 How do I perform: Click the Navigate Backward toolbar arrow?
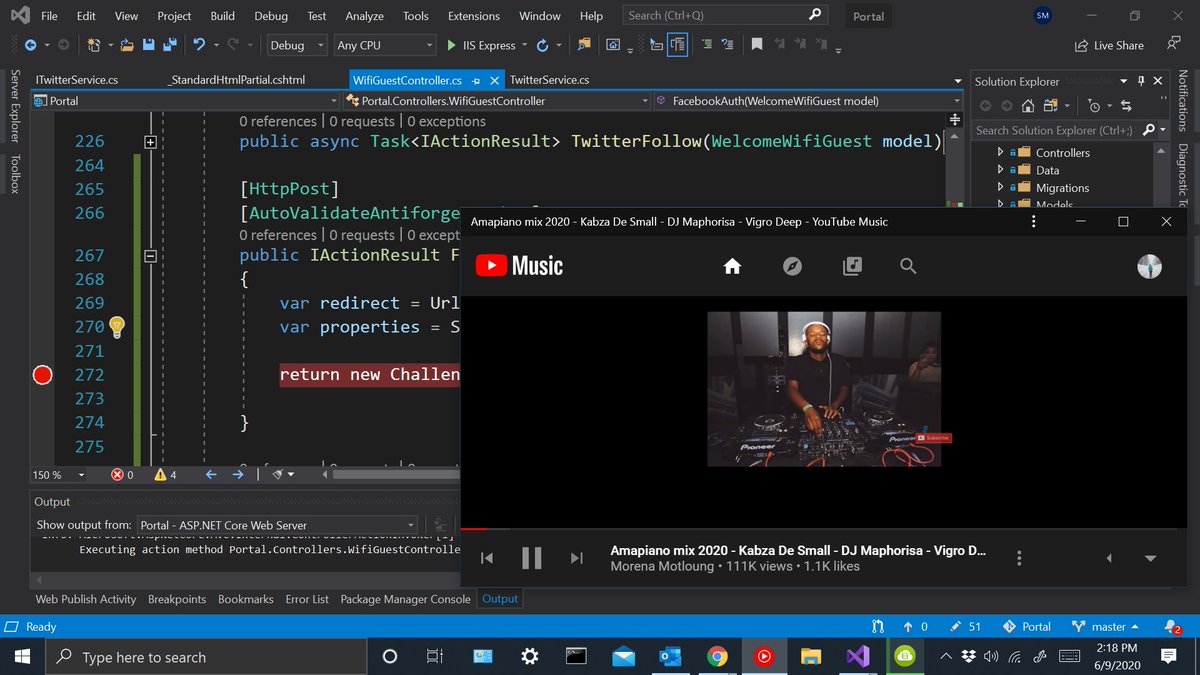click(x=30, y=45)
